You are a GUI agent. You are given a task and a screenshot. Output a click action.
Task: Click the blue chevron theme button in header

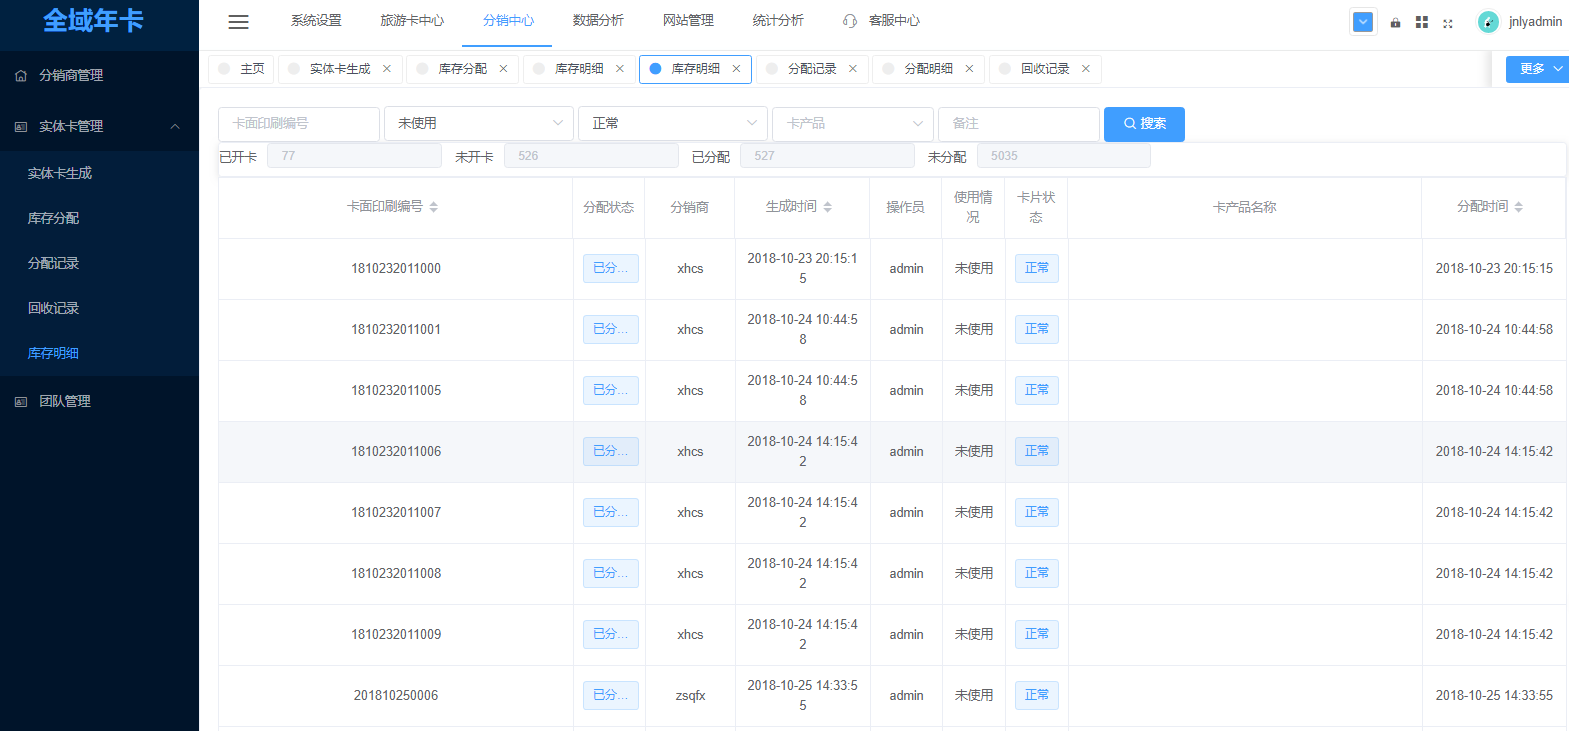(x=1362, y=22)
